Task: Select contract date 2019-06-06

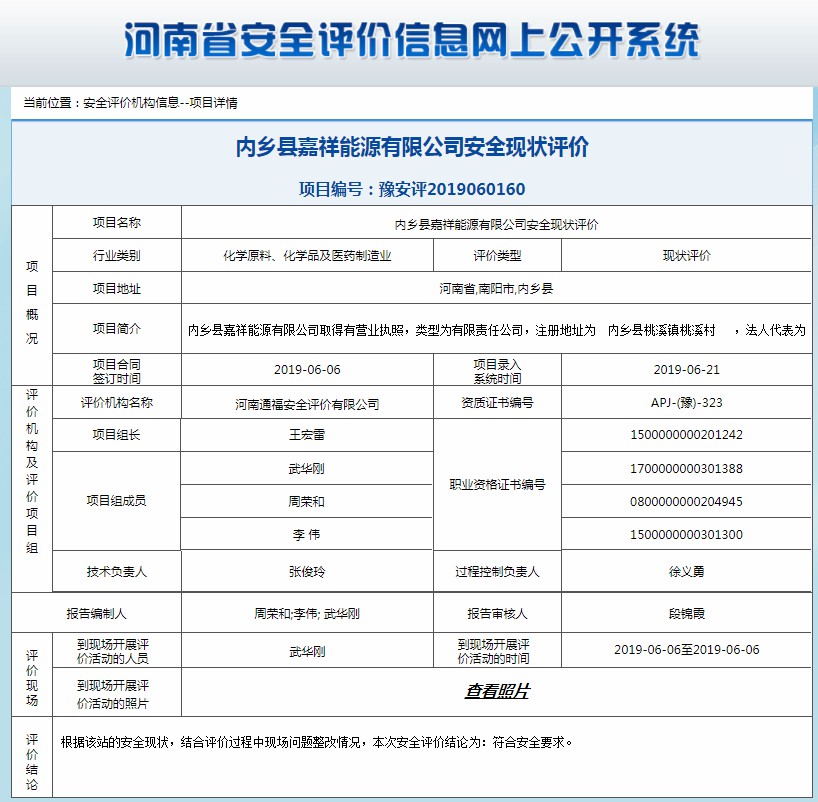Action: [307, 370]
